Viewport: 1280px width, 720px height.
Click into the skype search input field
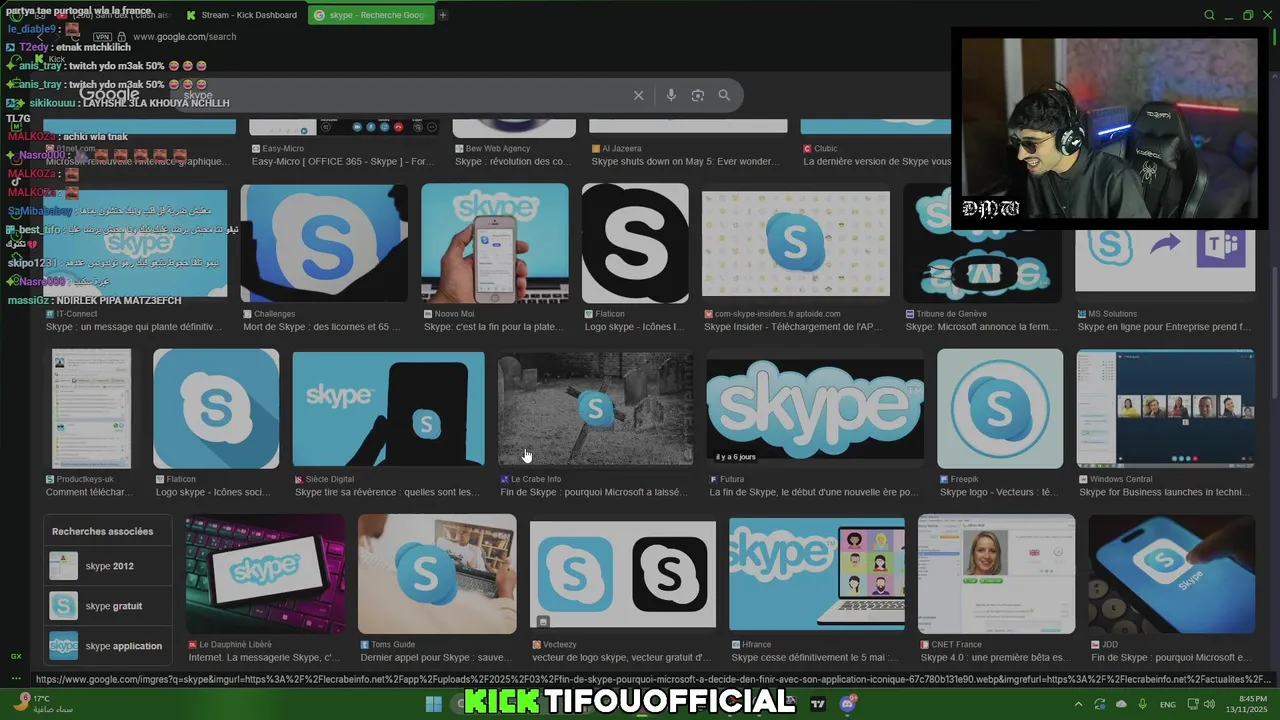pos(400,95)
